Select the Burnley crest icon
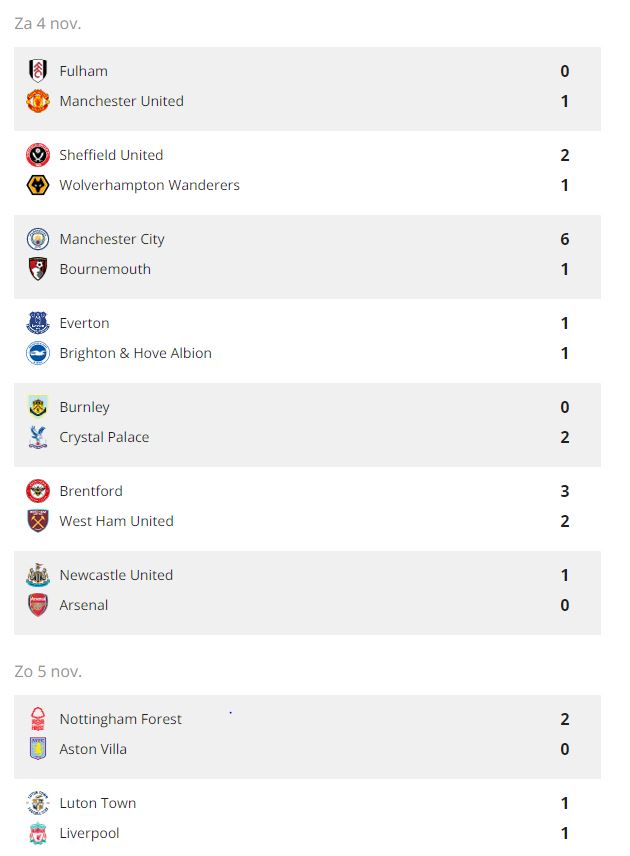The width and height of the screenshot is (630, 856). 38,407
